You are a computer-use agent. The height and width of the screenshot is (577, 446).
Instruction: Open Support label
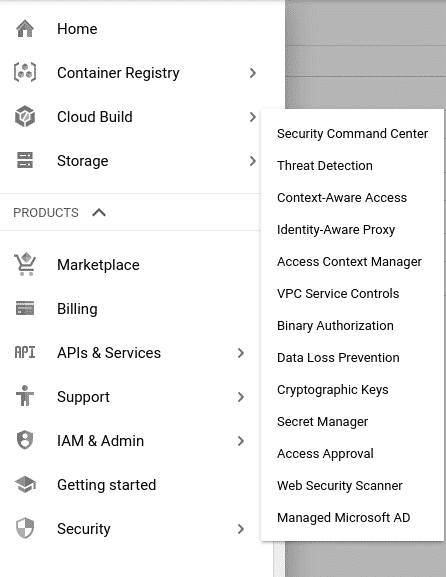pyautogui.click(x=83, y=397)
